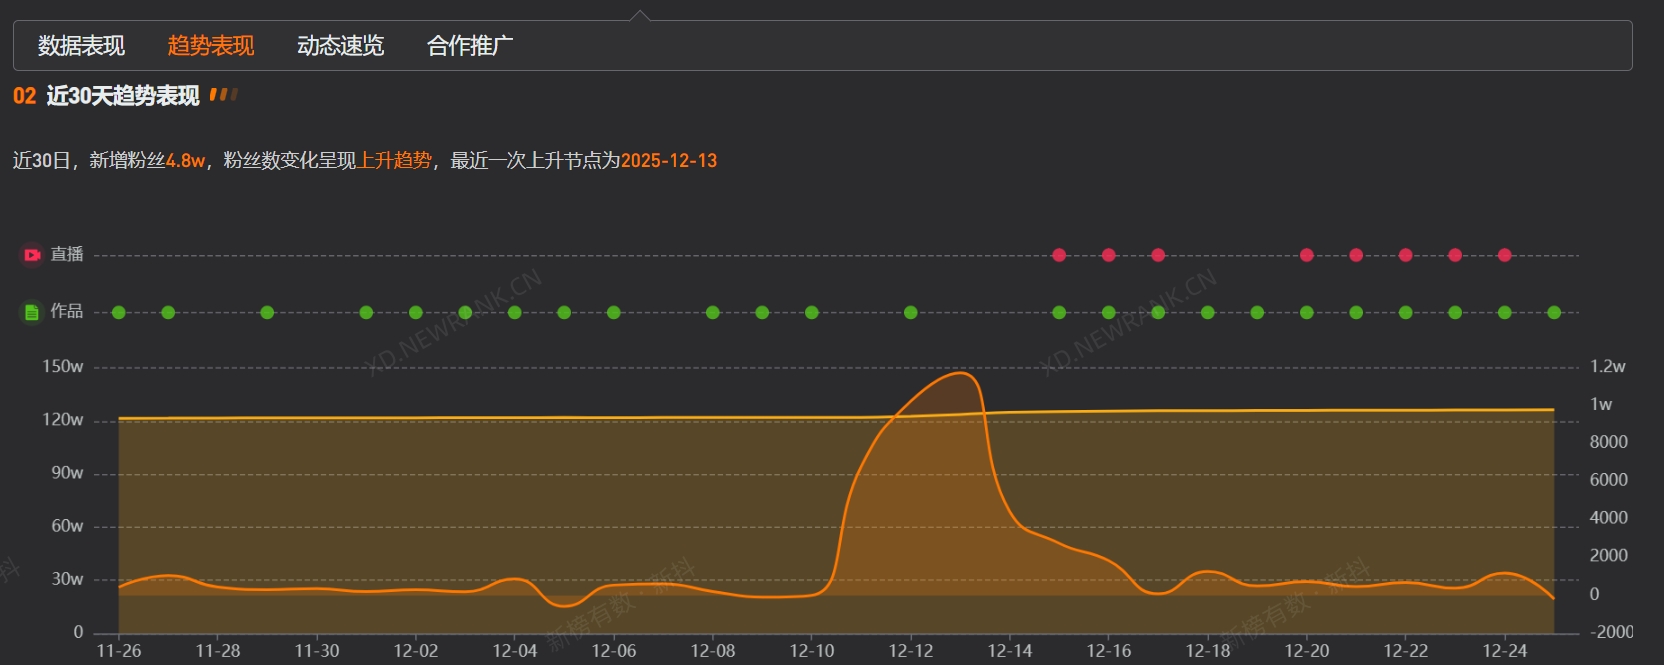1664x665 pixels.
Task: Select the first green works dot on 11-26
Action: tap(119, 313)
